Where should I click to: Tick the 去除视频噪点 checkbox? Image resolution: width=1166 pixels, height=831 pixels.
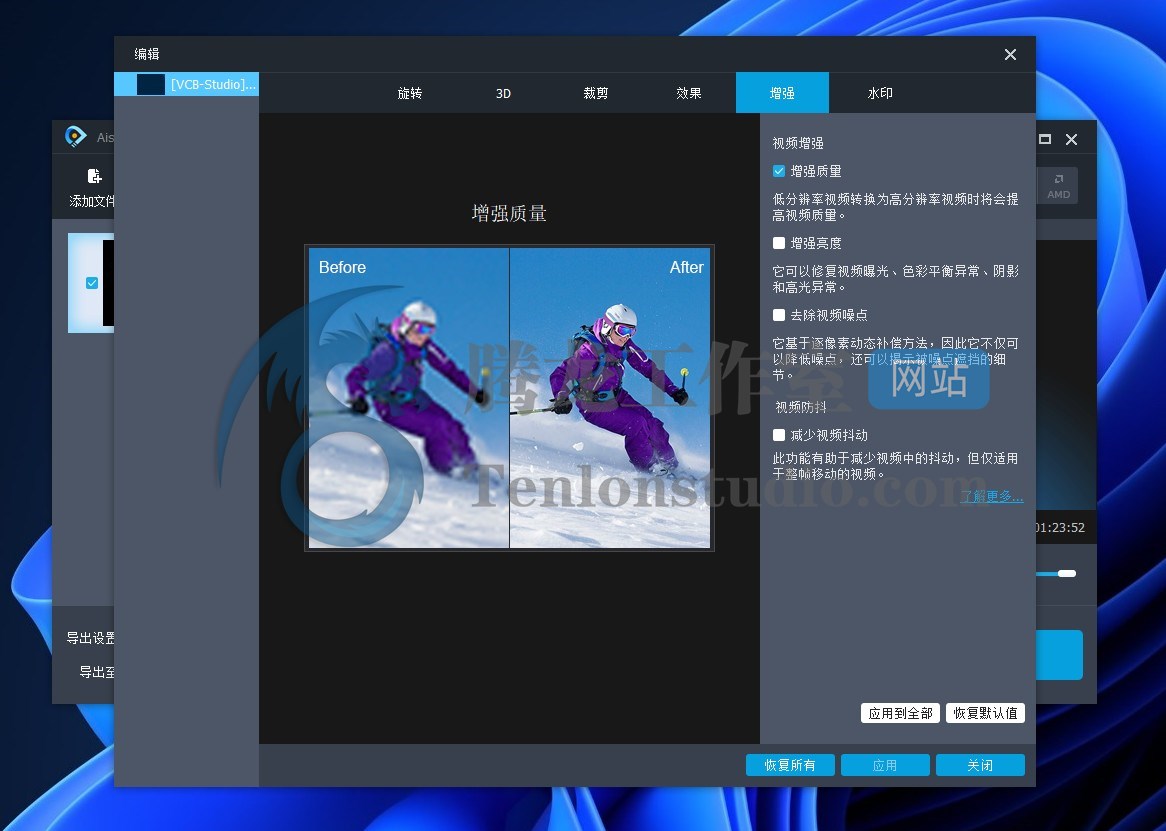779,315
